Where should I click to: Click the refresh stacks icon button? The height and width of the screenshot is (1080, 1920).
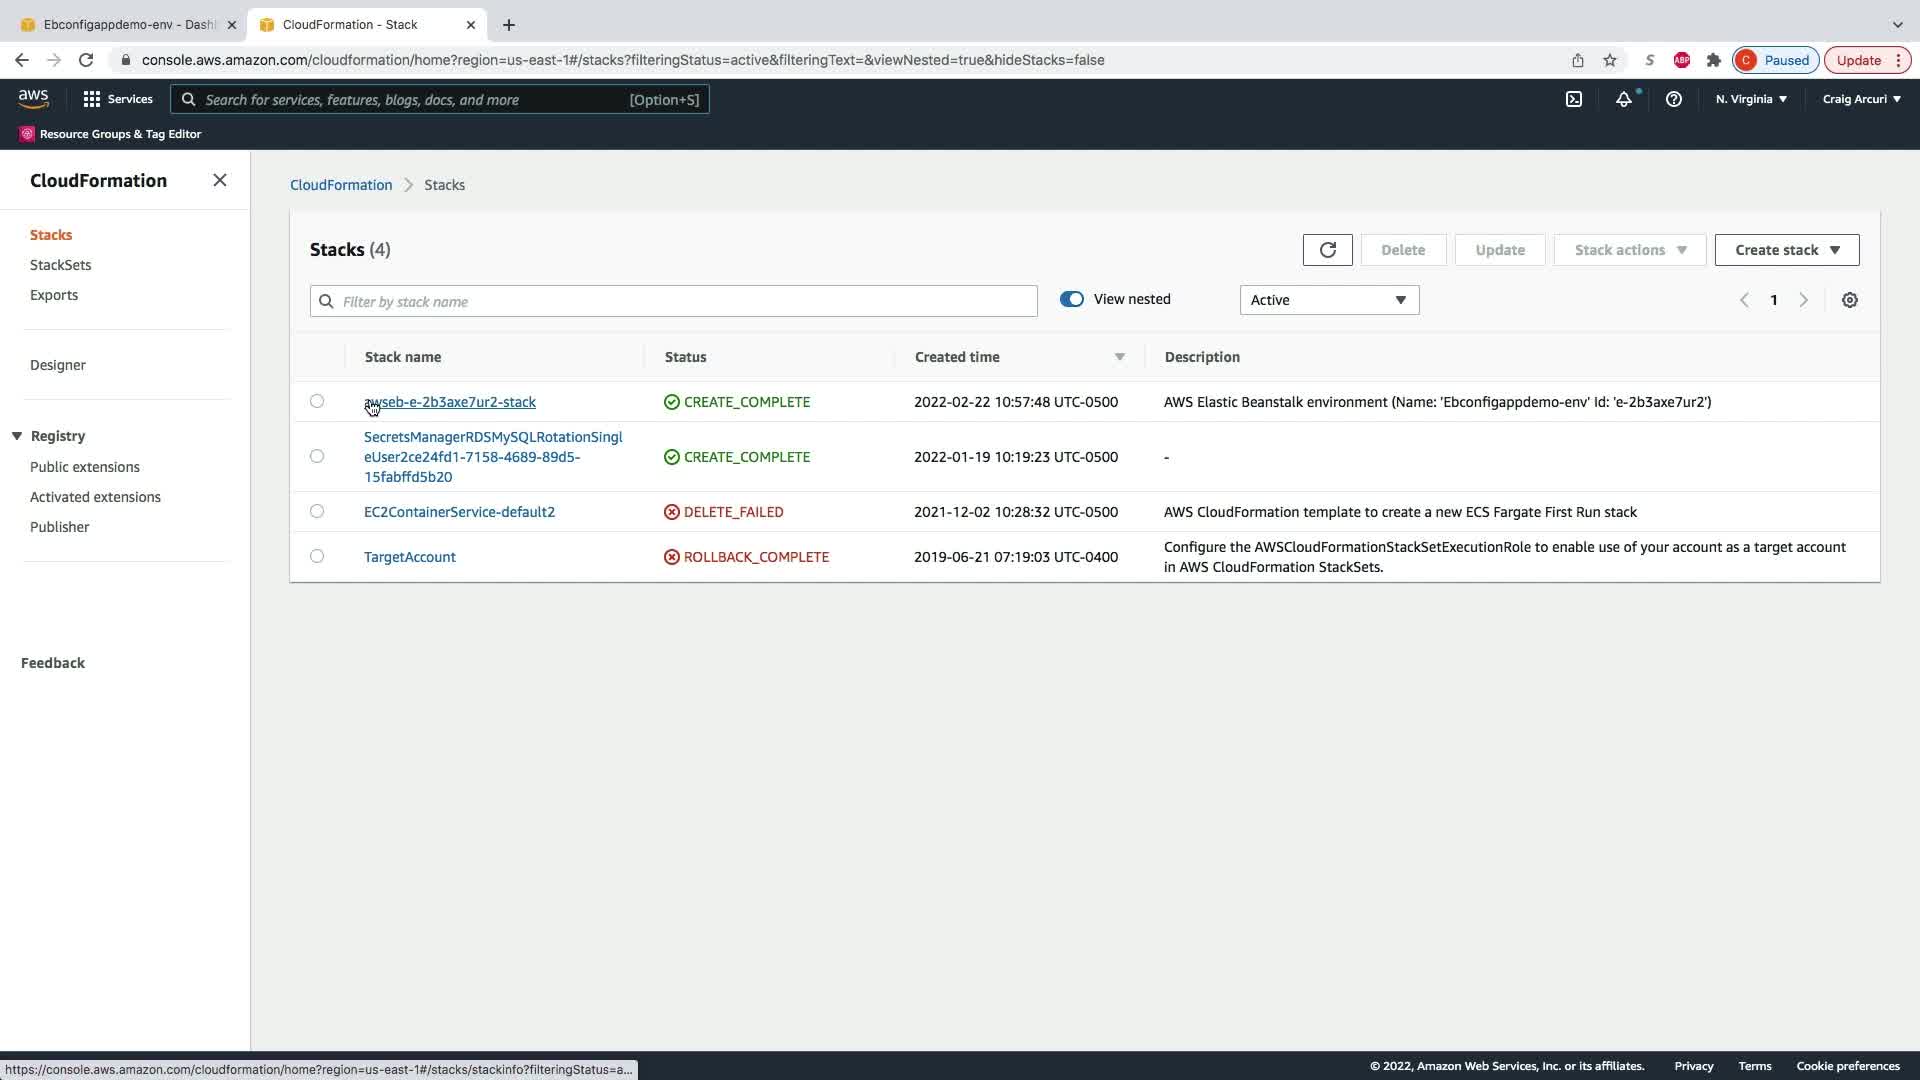[1327, 250]
